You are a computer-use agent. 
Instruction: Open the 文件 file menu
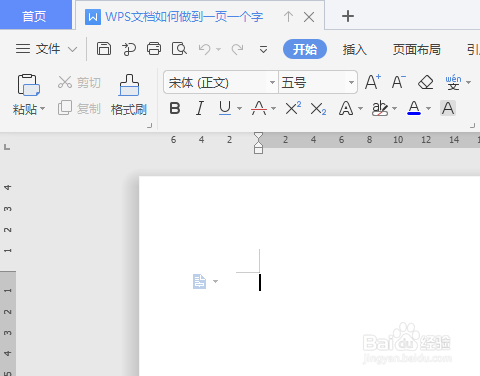(x=38, y=49)
